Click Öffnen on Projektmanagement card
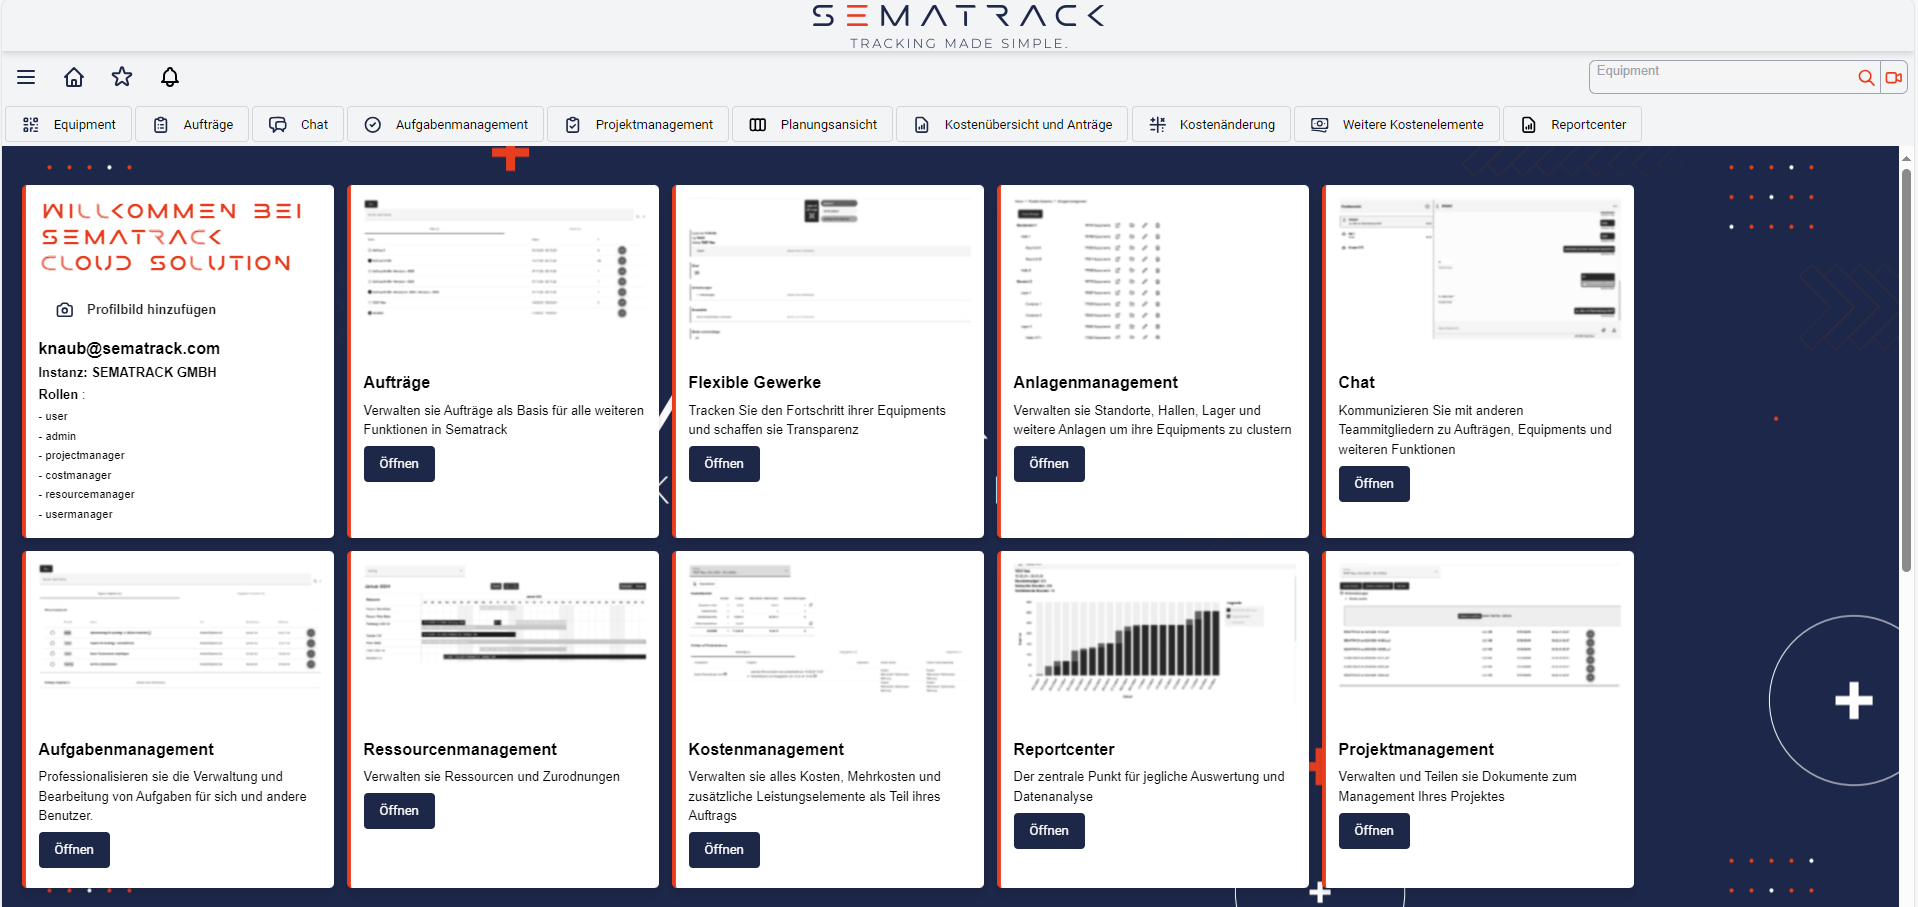 1374,831
